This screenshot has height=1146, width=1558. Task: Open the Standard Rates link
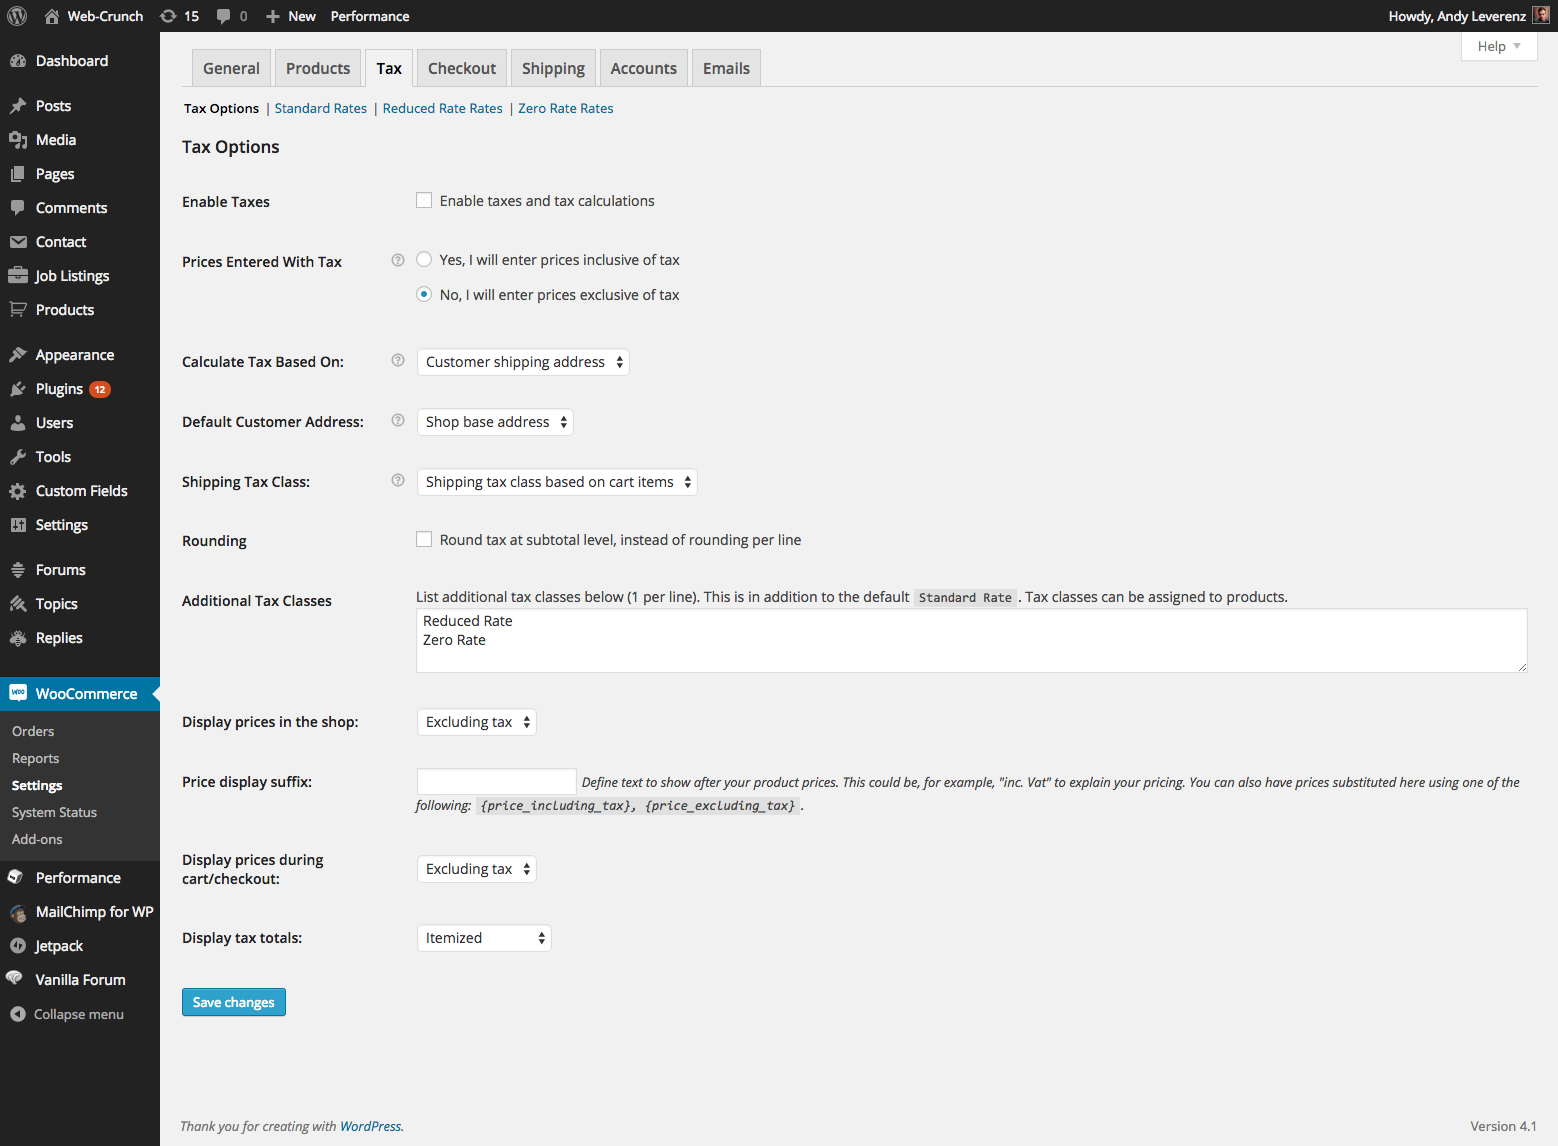point(321,108)
